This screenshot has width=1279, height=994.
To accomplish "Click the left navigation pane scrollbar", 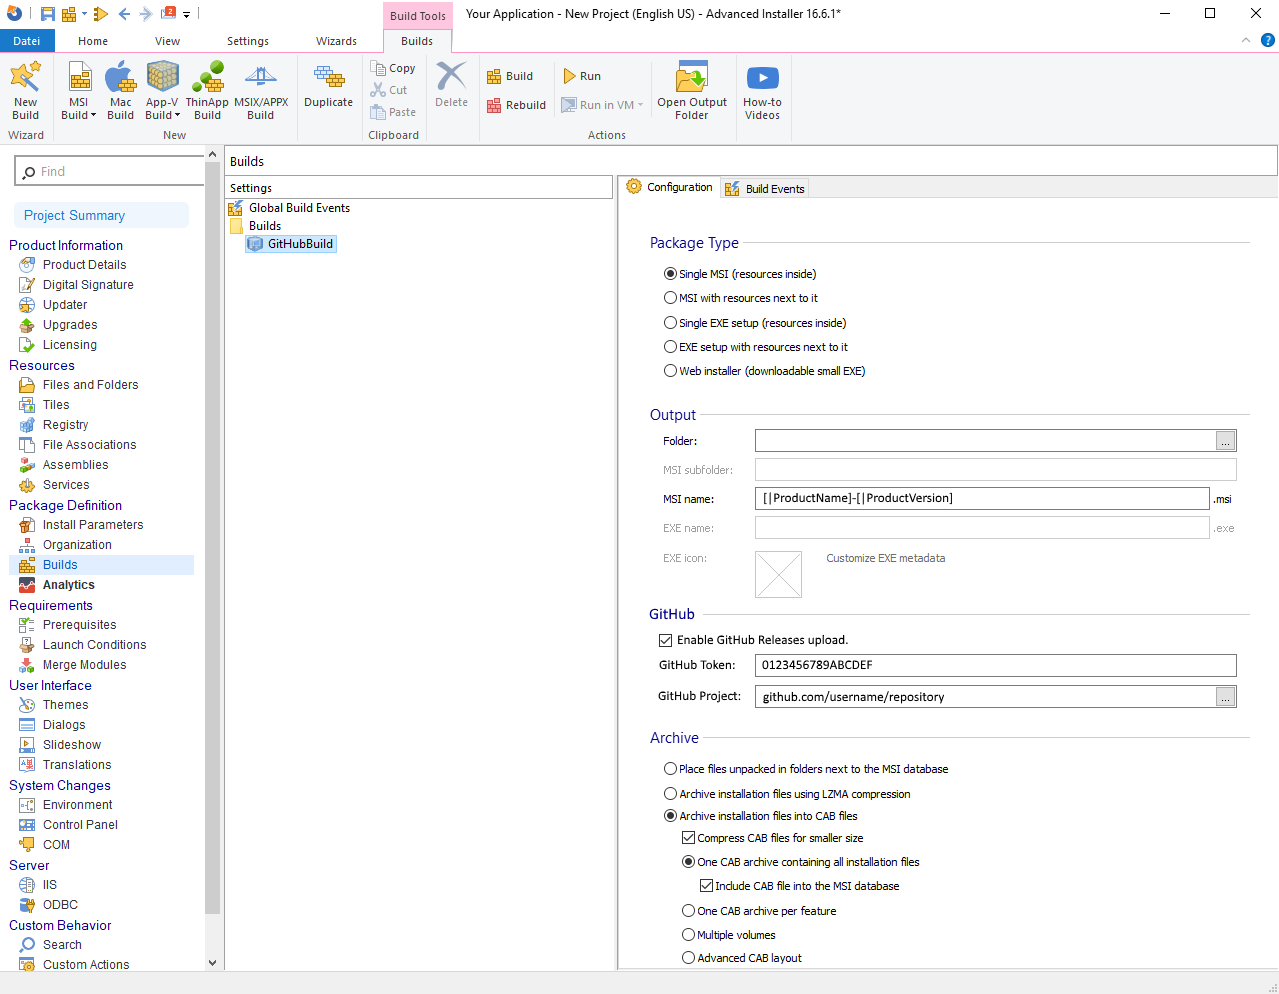I will click(x=212, y=540).
